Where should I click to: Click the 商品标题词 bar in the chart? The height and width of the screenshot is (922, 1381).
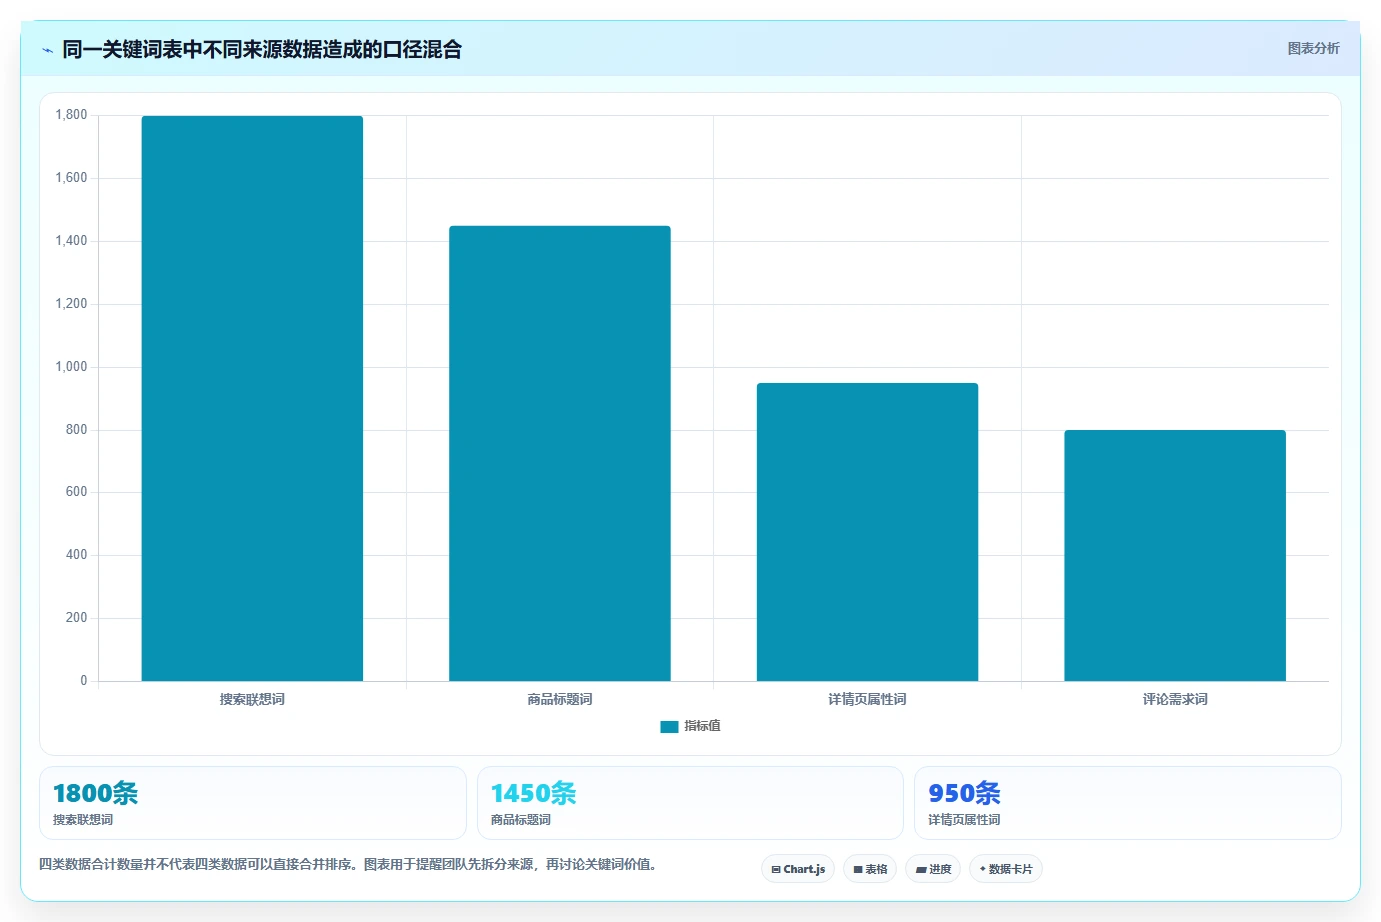click(x=560, y=453)
